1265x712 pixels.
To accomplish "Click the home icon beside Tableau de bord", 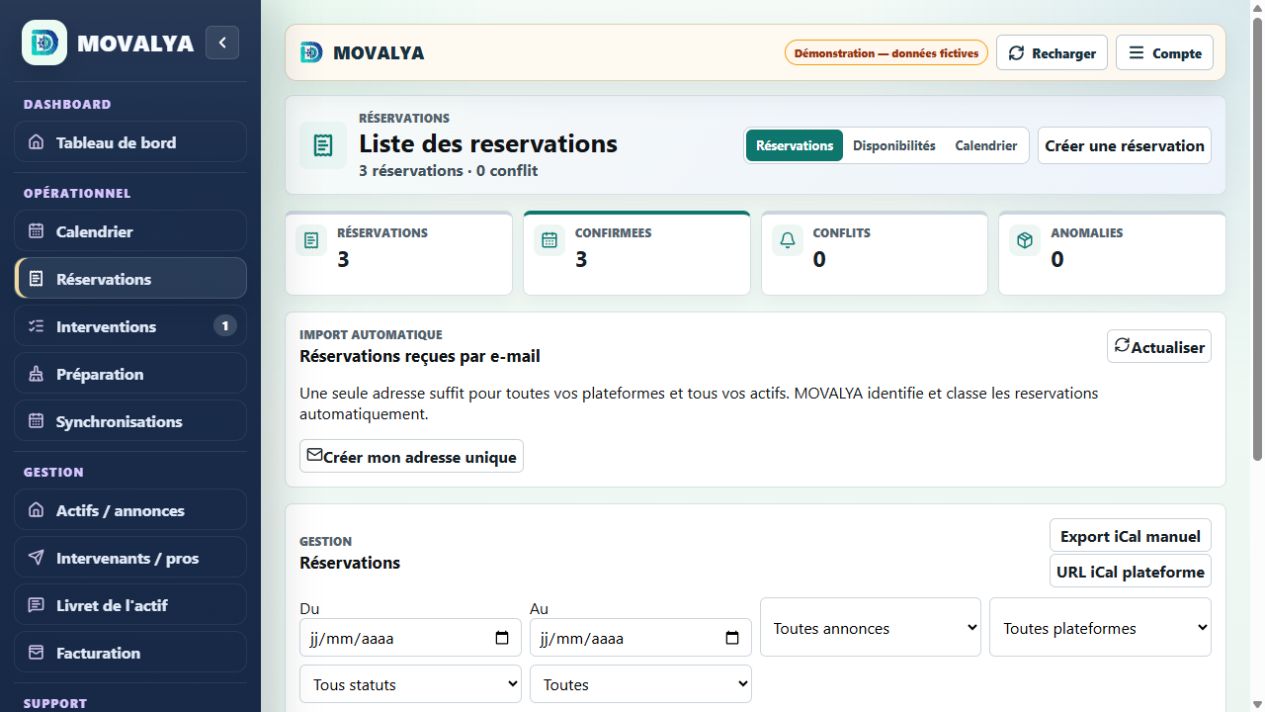I will [36, 142].
